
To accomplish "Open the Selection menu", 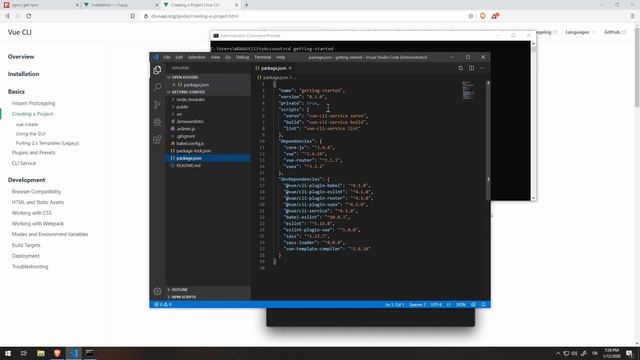I will pyautogui.click(x=196, y=57).
